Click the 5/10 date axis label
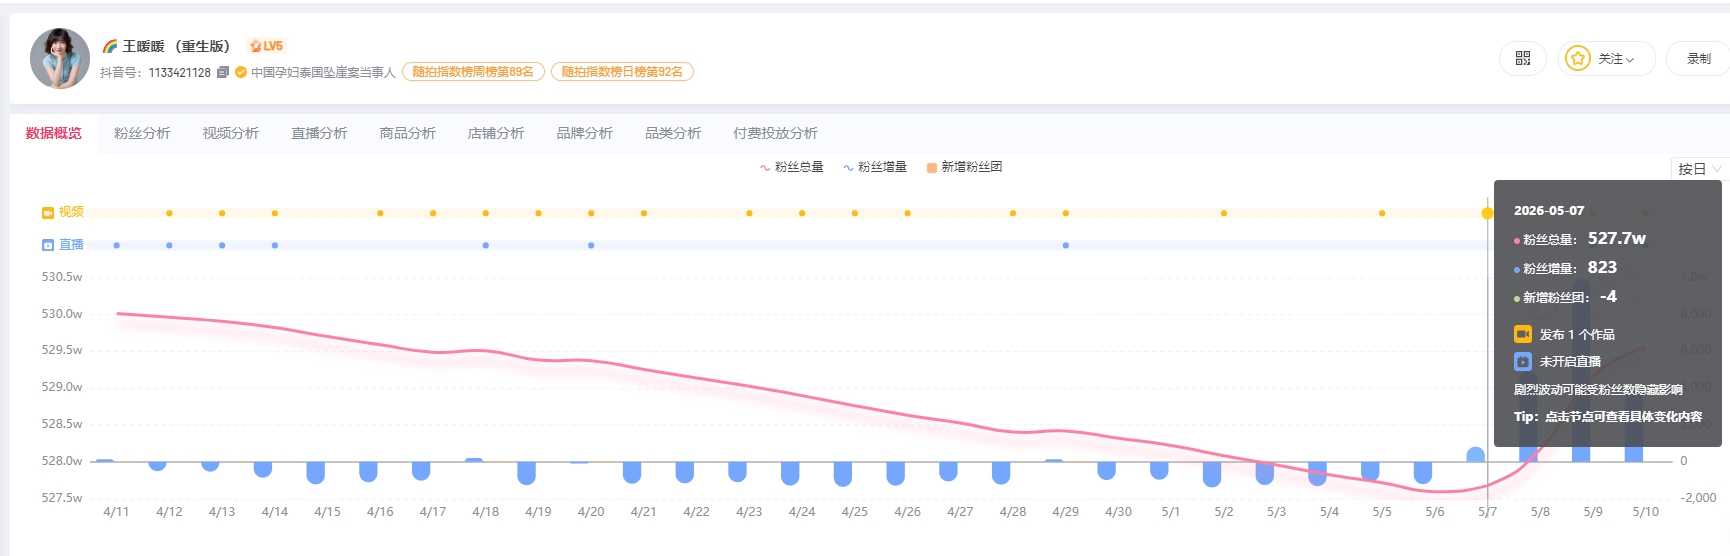 pos(1646,512)
